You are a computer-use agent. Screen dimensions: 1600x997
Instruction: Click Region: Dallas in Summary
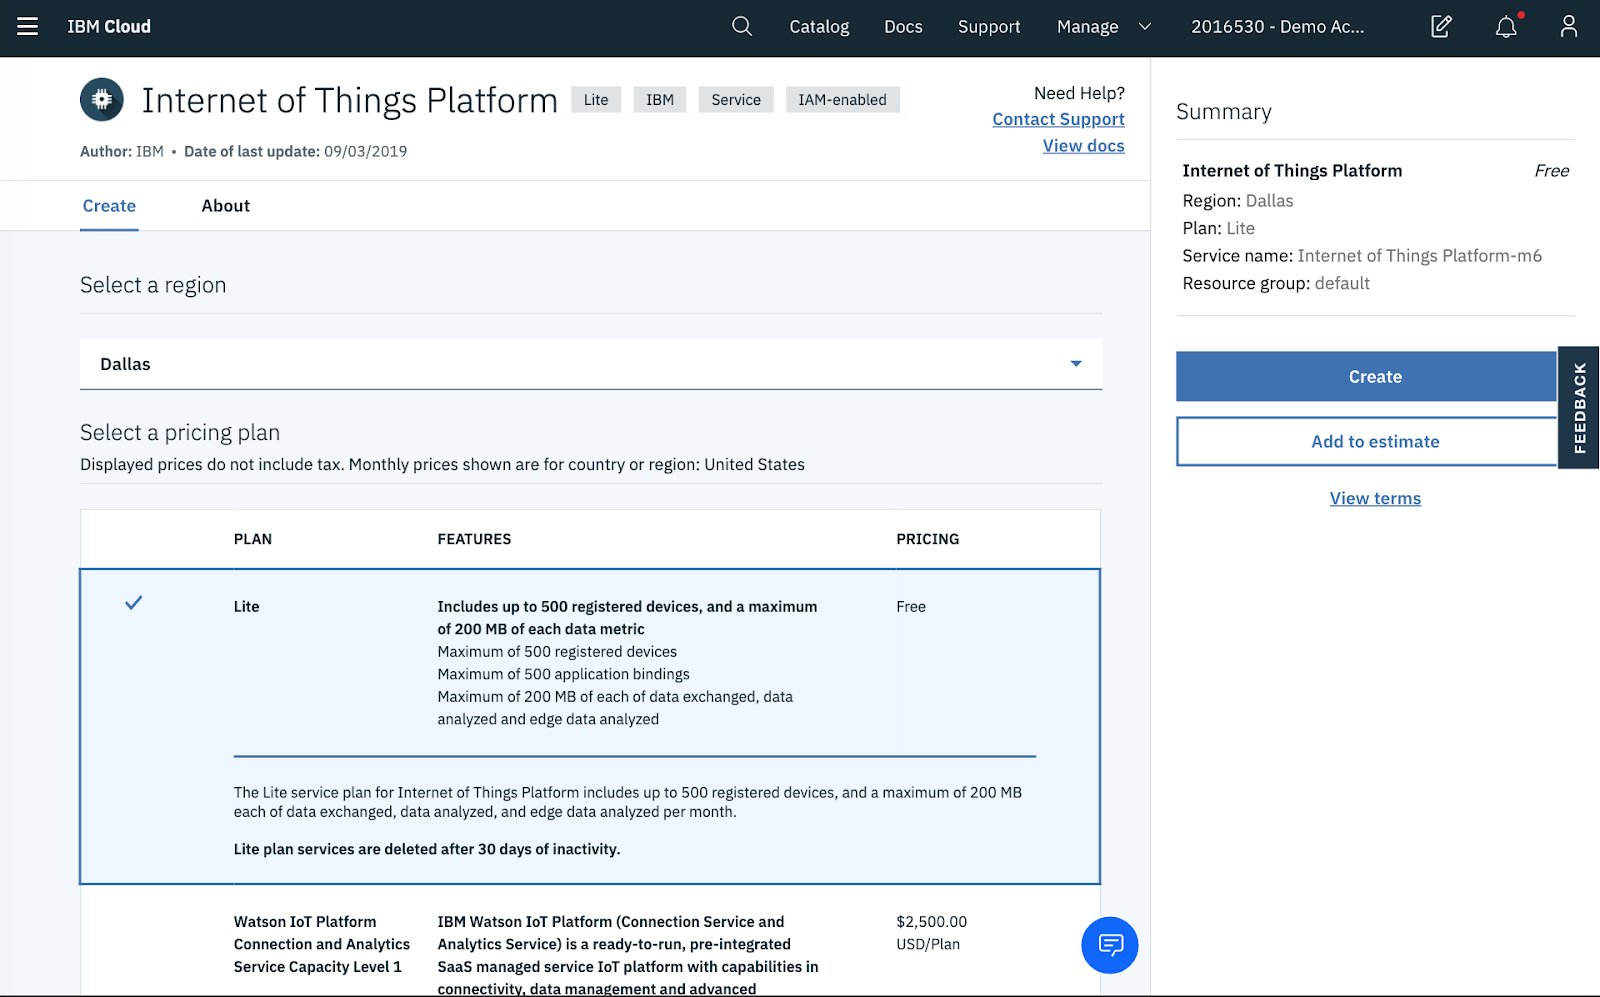coord(1238,201)
